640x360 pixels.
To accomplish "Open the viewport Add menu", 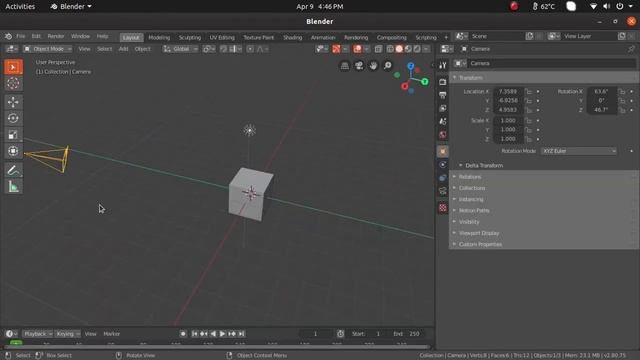I will (x=123, y=49).
